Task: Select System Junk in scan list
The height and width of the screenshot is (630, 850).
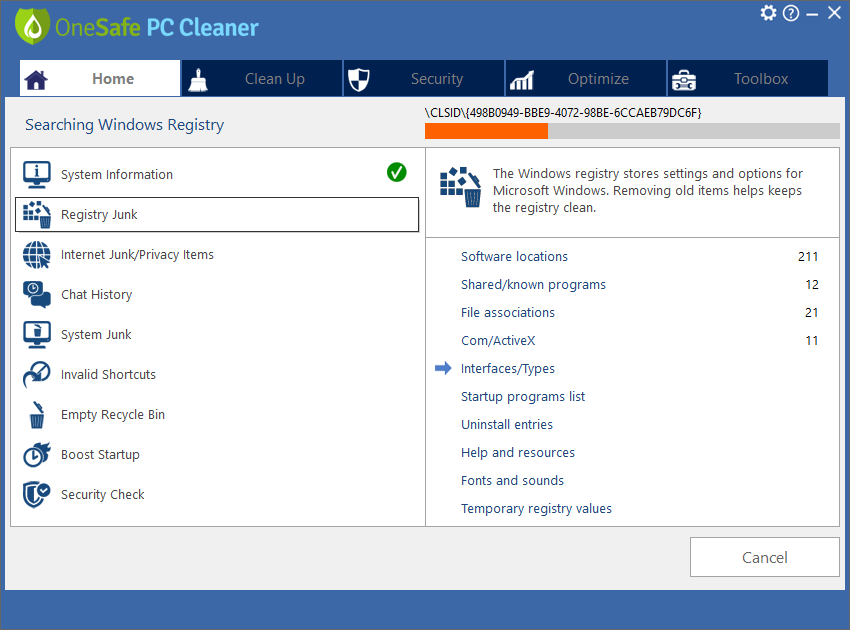Action: pyautogui.click(x=217, y=335)
